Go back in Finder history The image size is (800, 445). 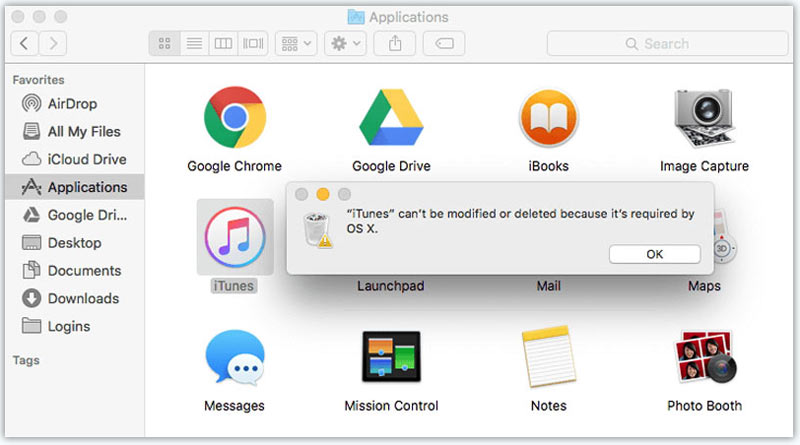24,43
